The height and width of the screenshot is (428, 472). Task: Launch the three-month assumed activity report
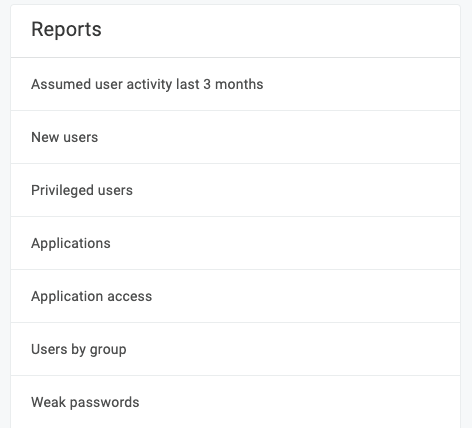click(235, 84)
